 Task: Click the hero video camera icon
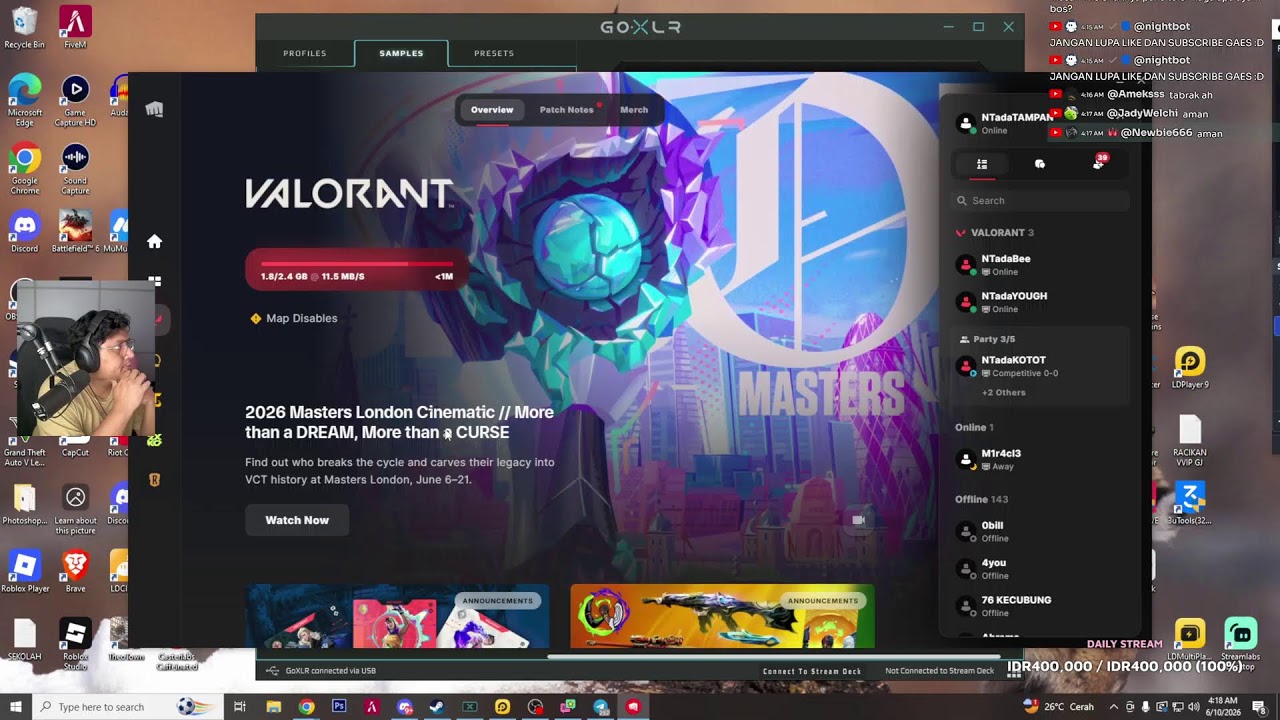[x=858, y=519]
